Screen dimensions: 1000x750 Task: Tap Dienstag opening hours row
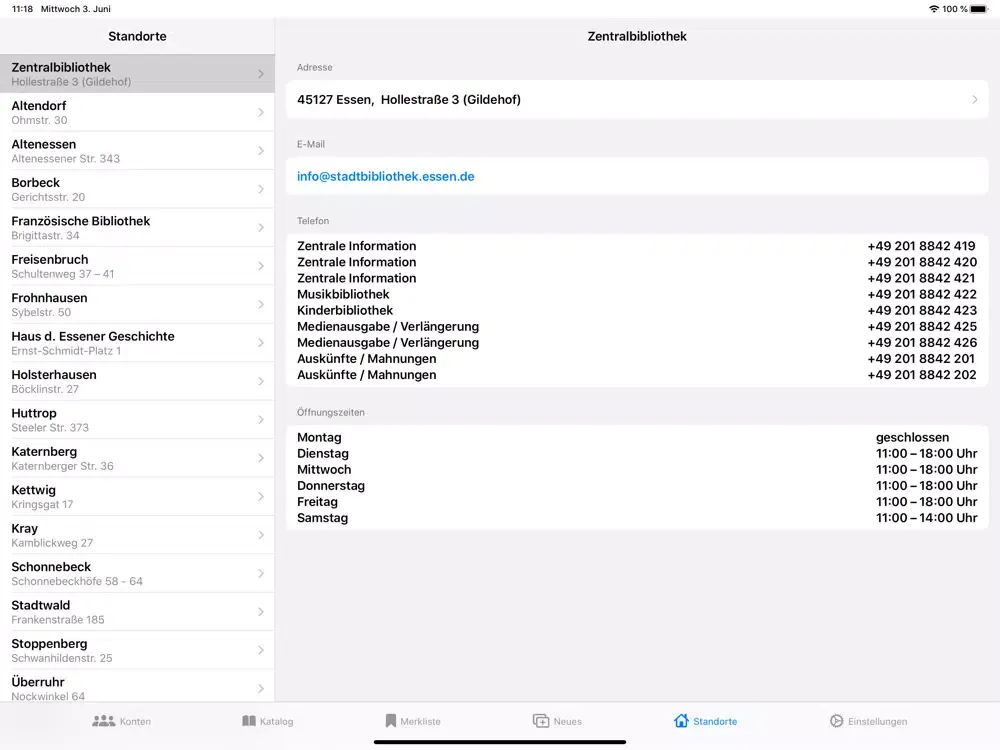[x=636, y=453]
